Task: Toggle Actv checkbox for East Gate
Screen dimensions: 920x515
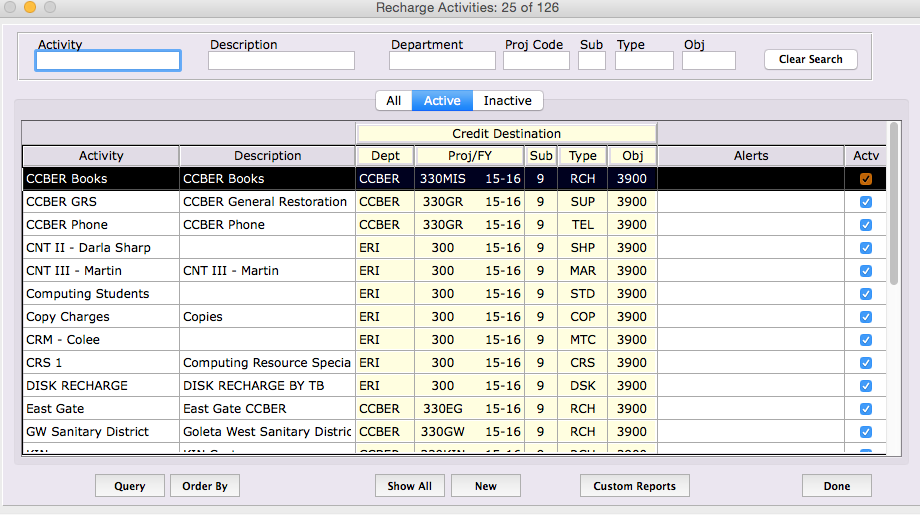Action: 865,409
